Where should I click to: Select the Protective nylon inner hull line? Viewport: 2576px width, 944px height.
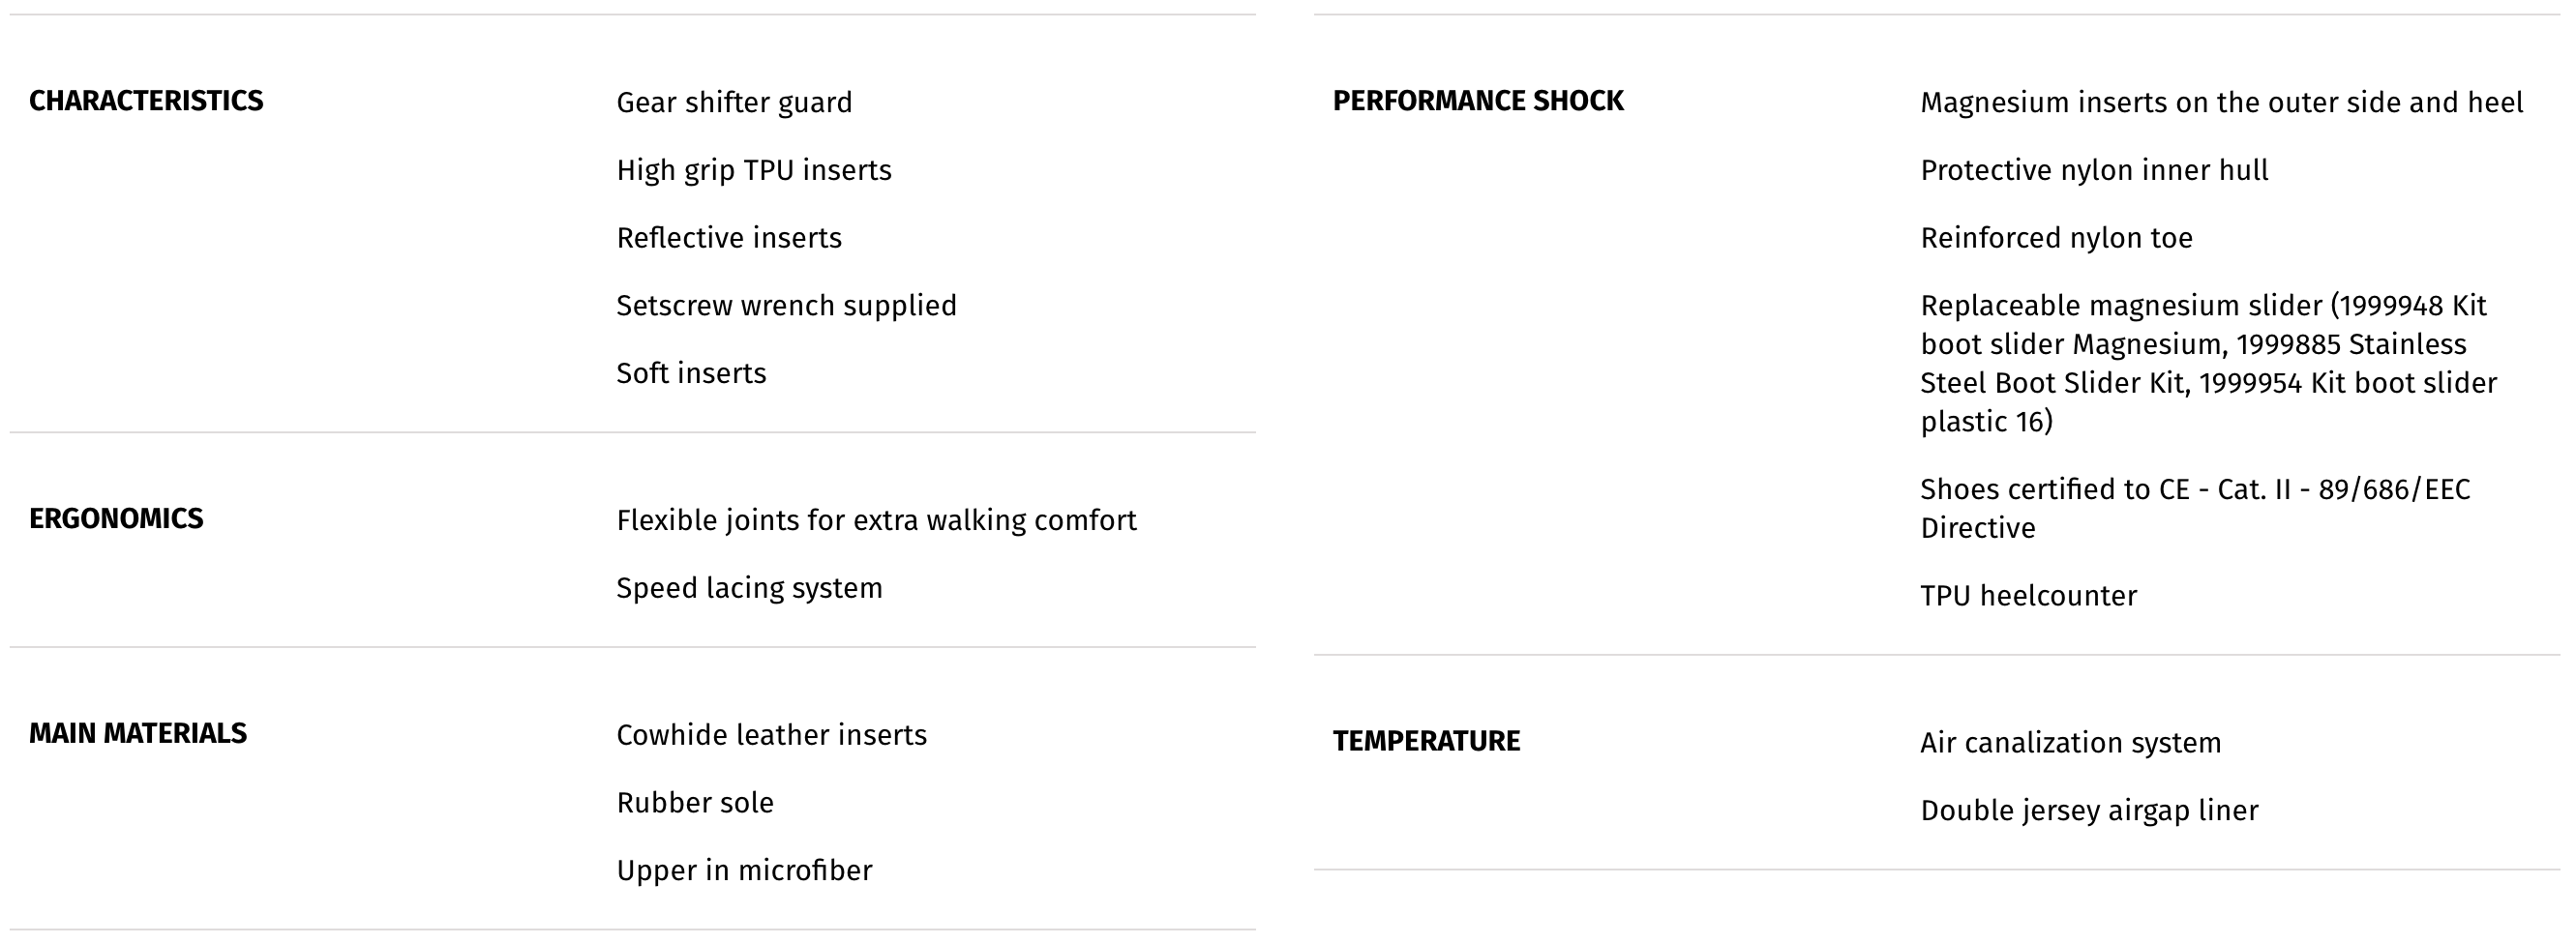[2094, 171]
